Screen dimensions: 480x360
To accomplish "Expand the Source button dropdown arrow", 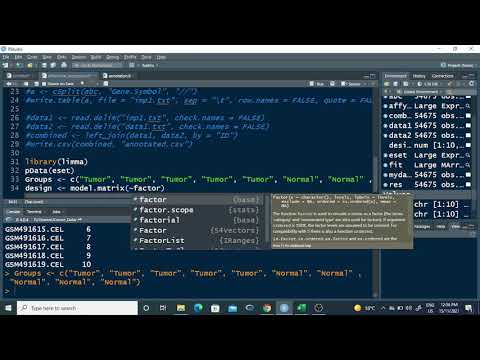I will tap(365, 84).
